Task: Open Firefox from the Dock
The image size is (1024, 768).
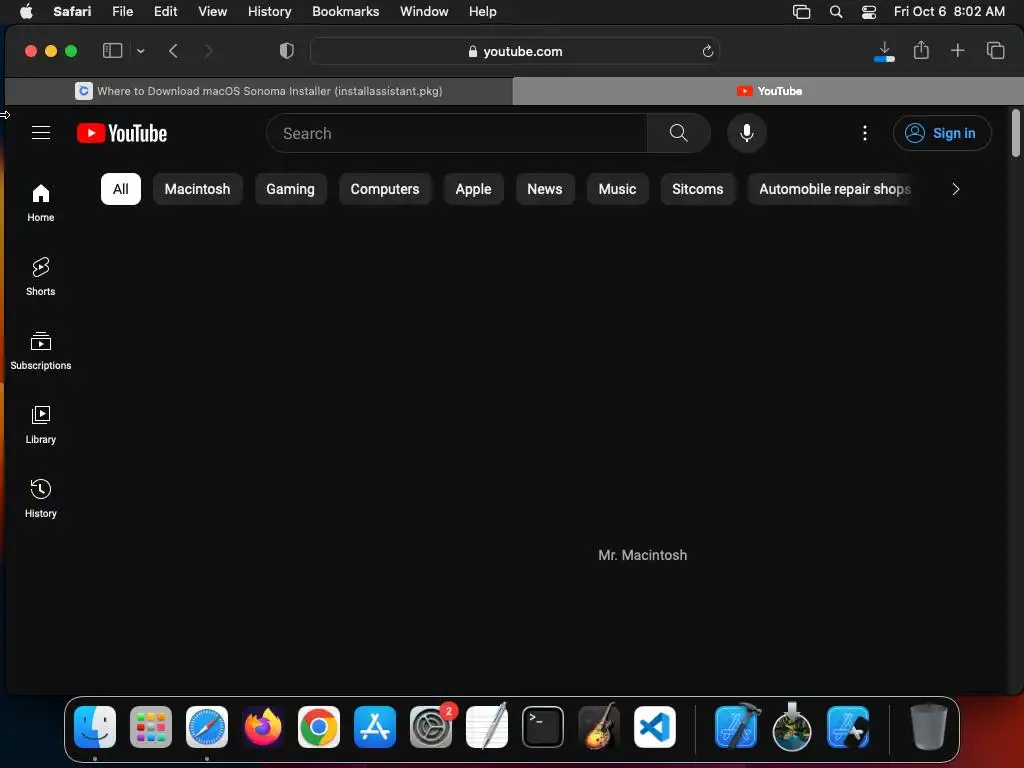Action: (263, 727)
